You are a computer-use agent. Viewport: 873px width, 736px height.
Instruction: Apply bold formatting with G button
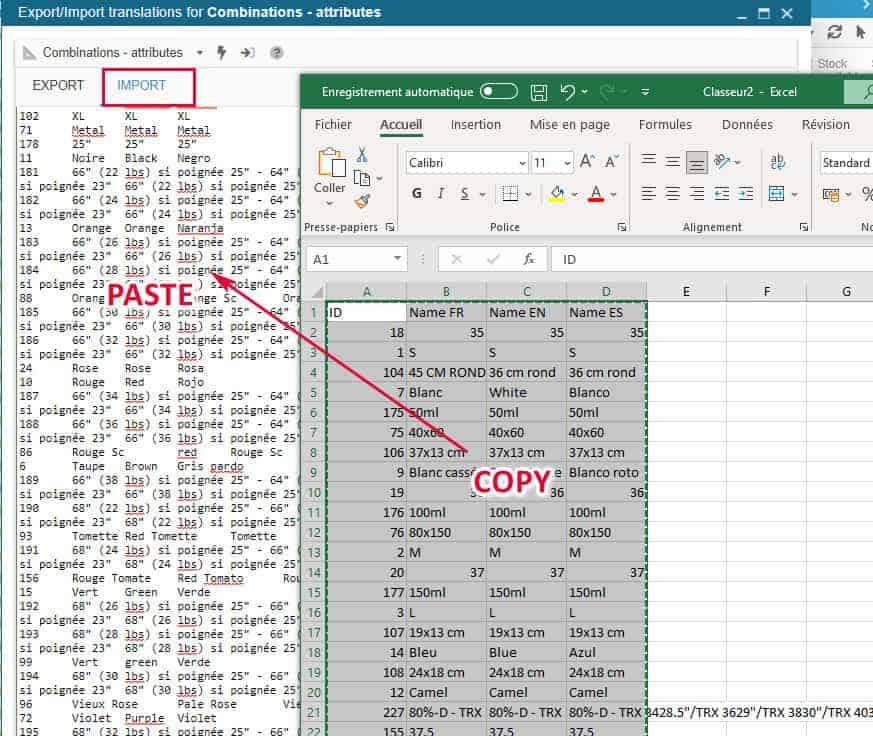coord(416,193)
